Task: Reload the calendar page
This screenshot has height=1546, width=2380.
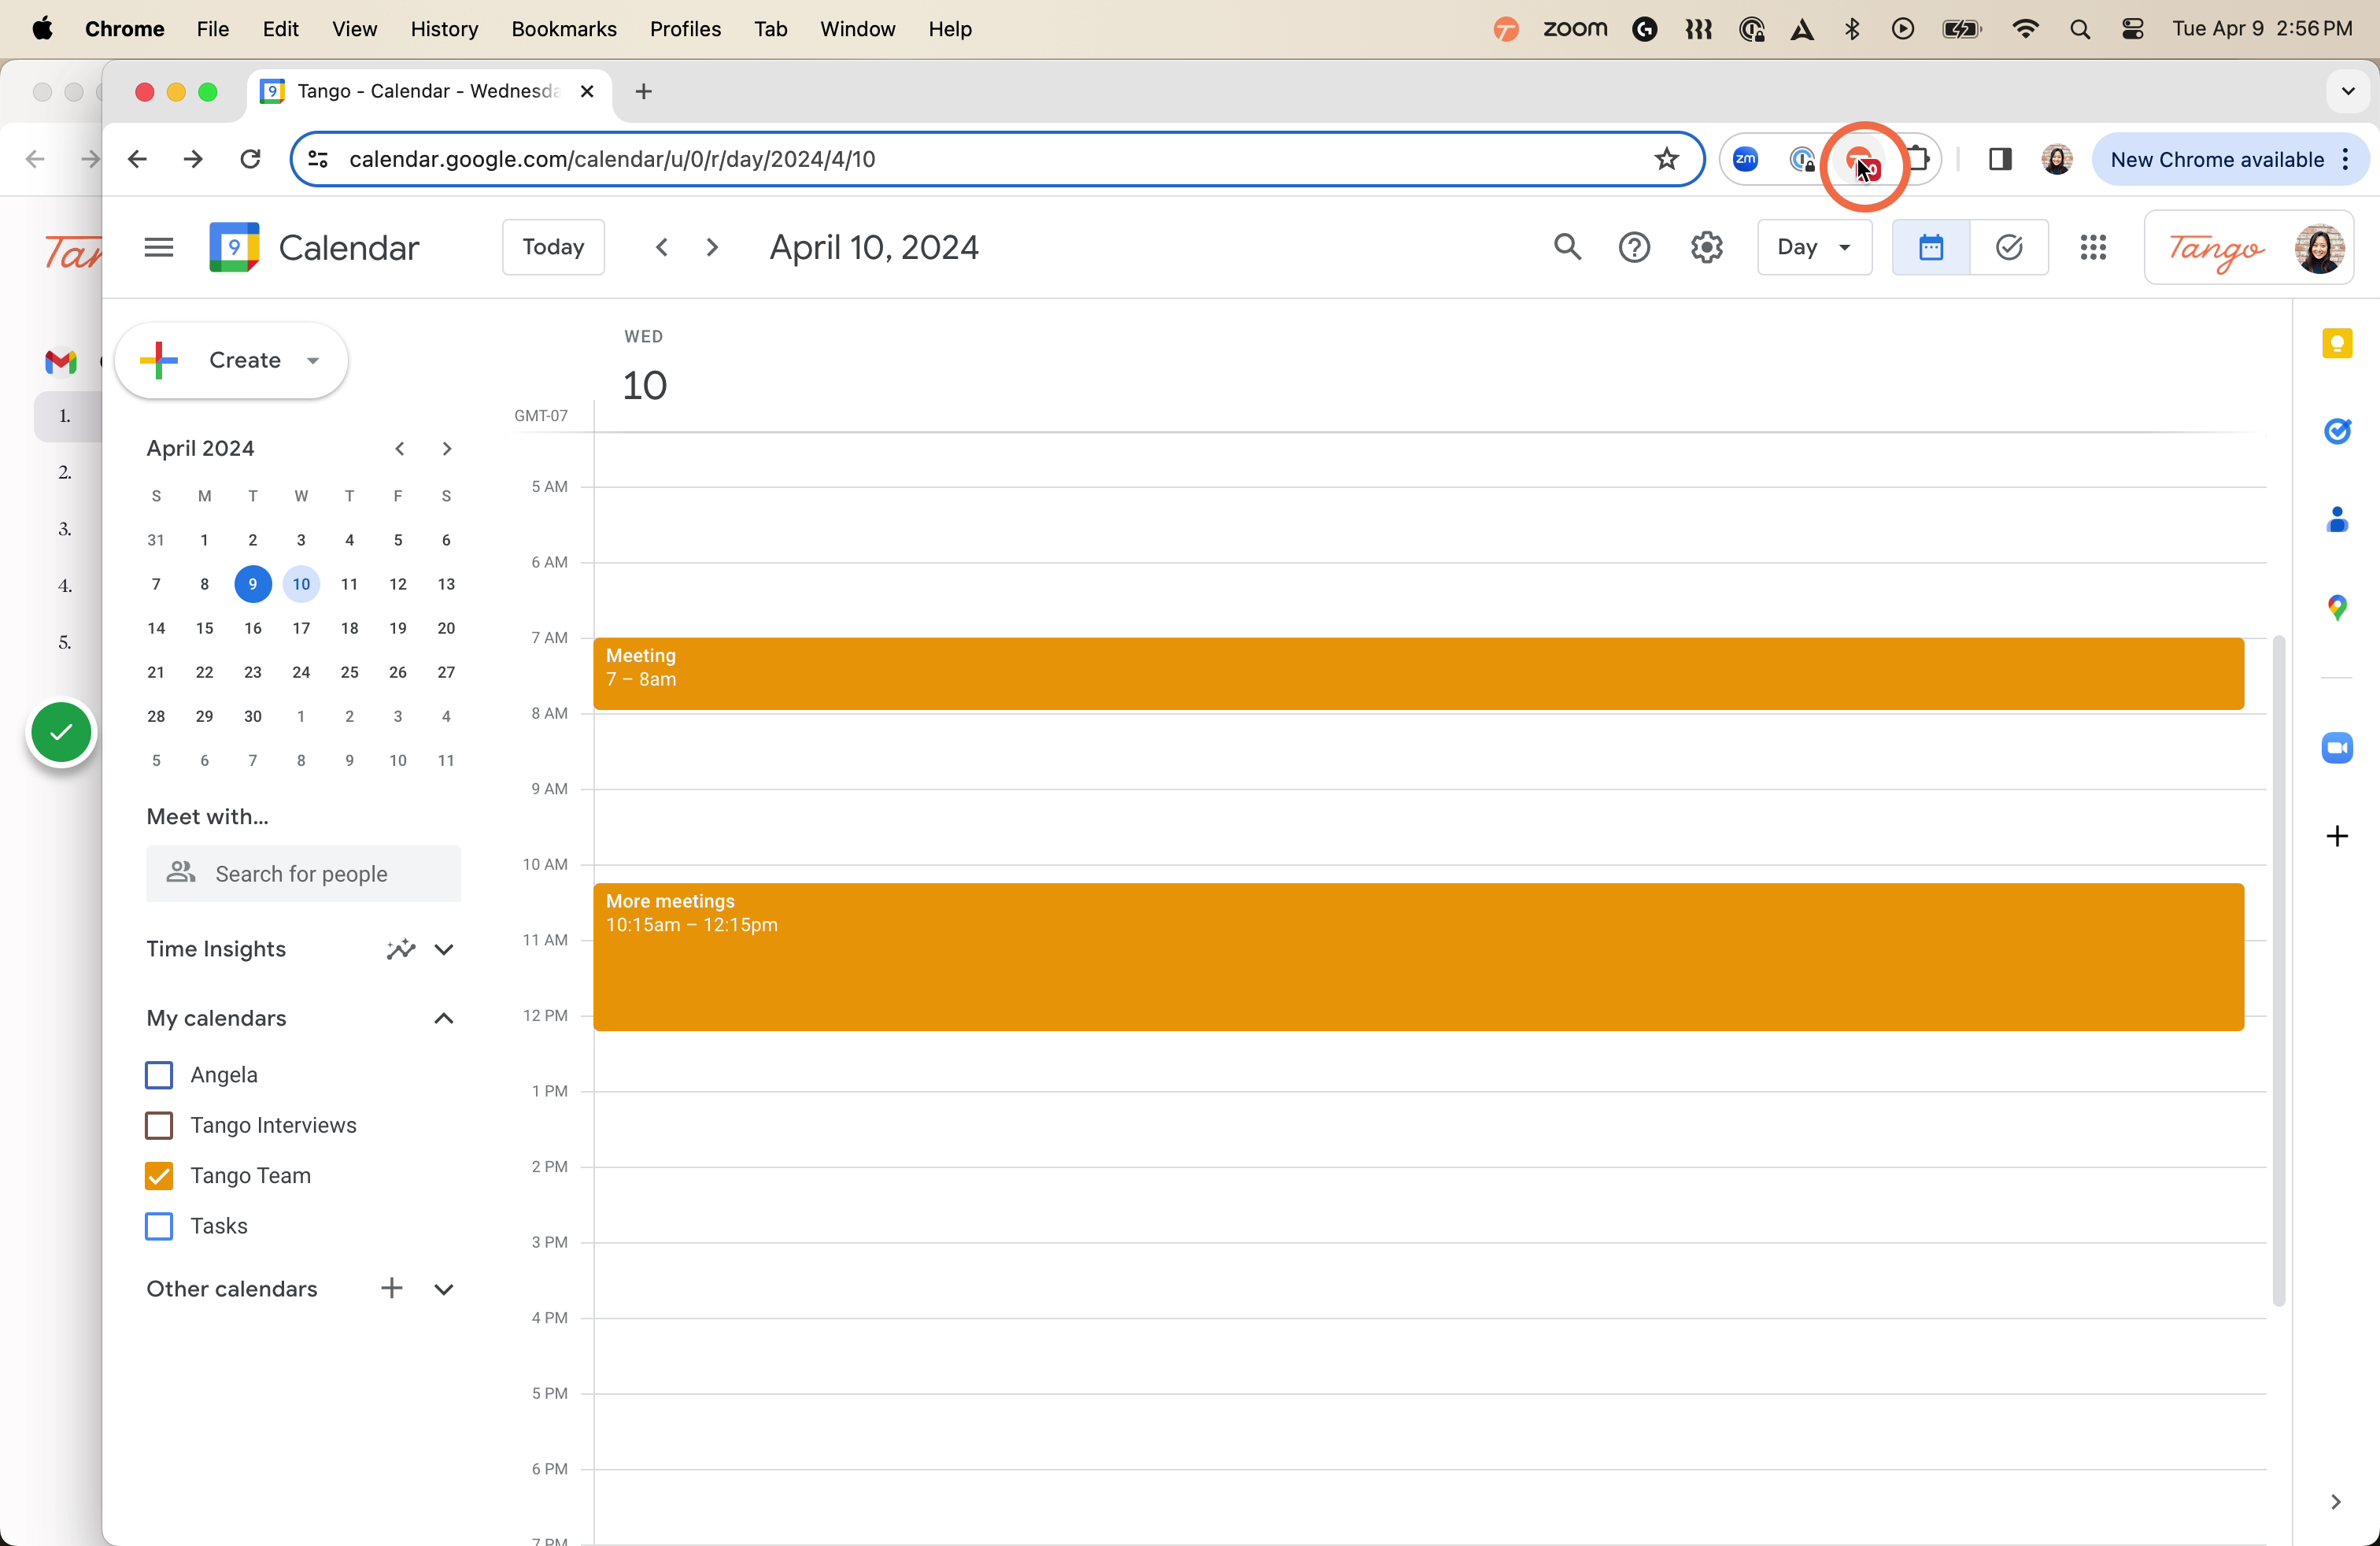Action: 250,159
